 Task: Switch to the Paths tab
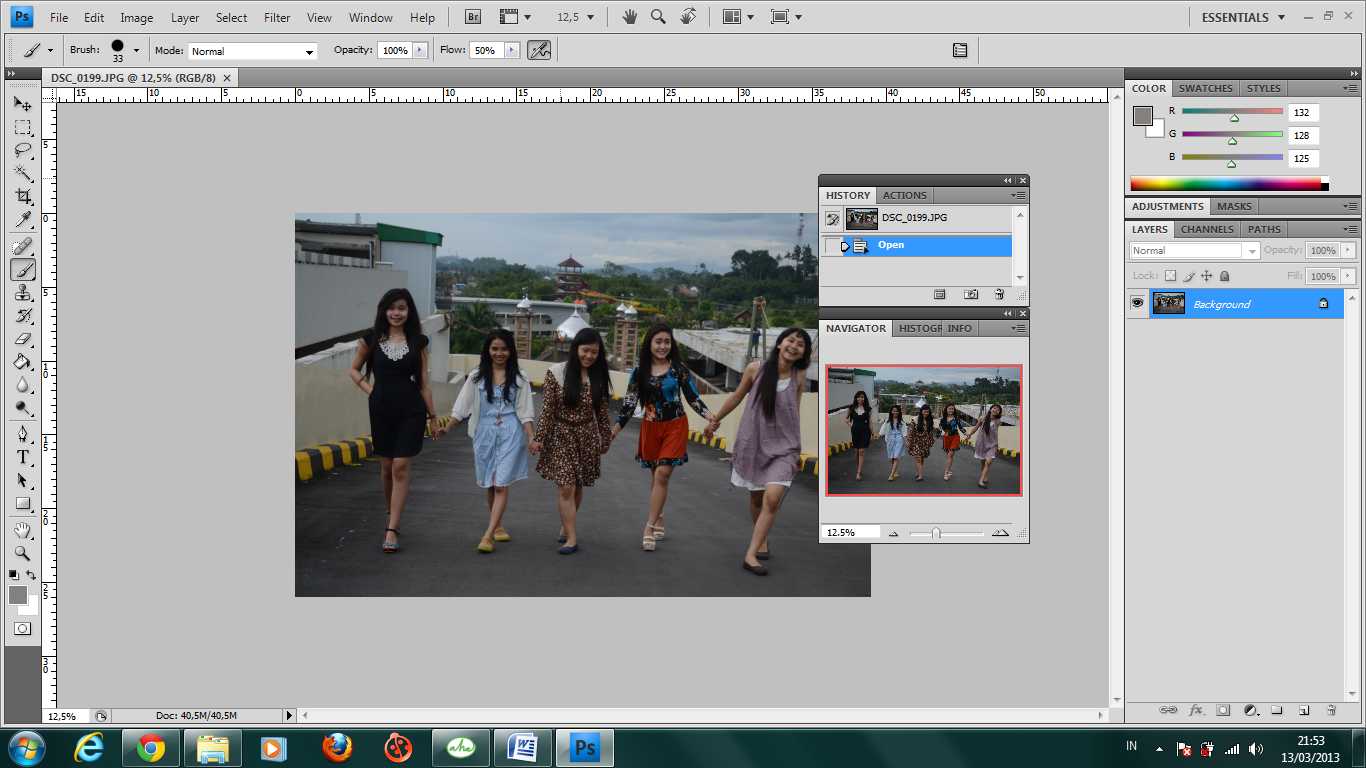pos(1264,229)
